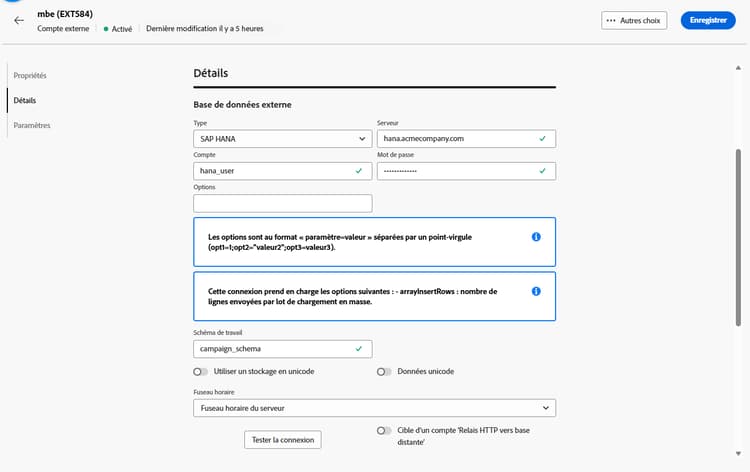Go back using the left arrow icon
The image size is (750, 472).
coord(19,20)
